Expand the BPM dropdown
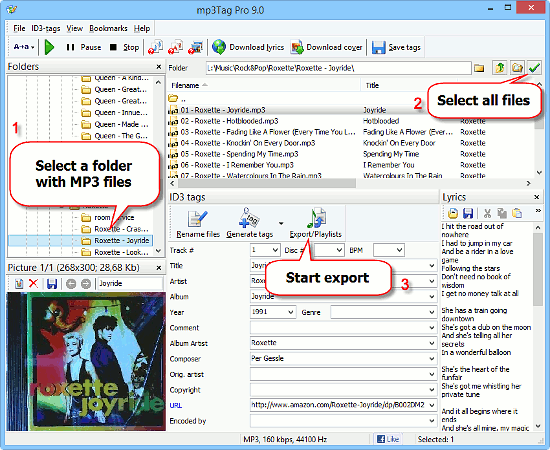 coord(399,250)
